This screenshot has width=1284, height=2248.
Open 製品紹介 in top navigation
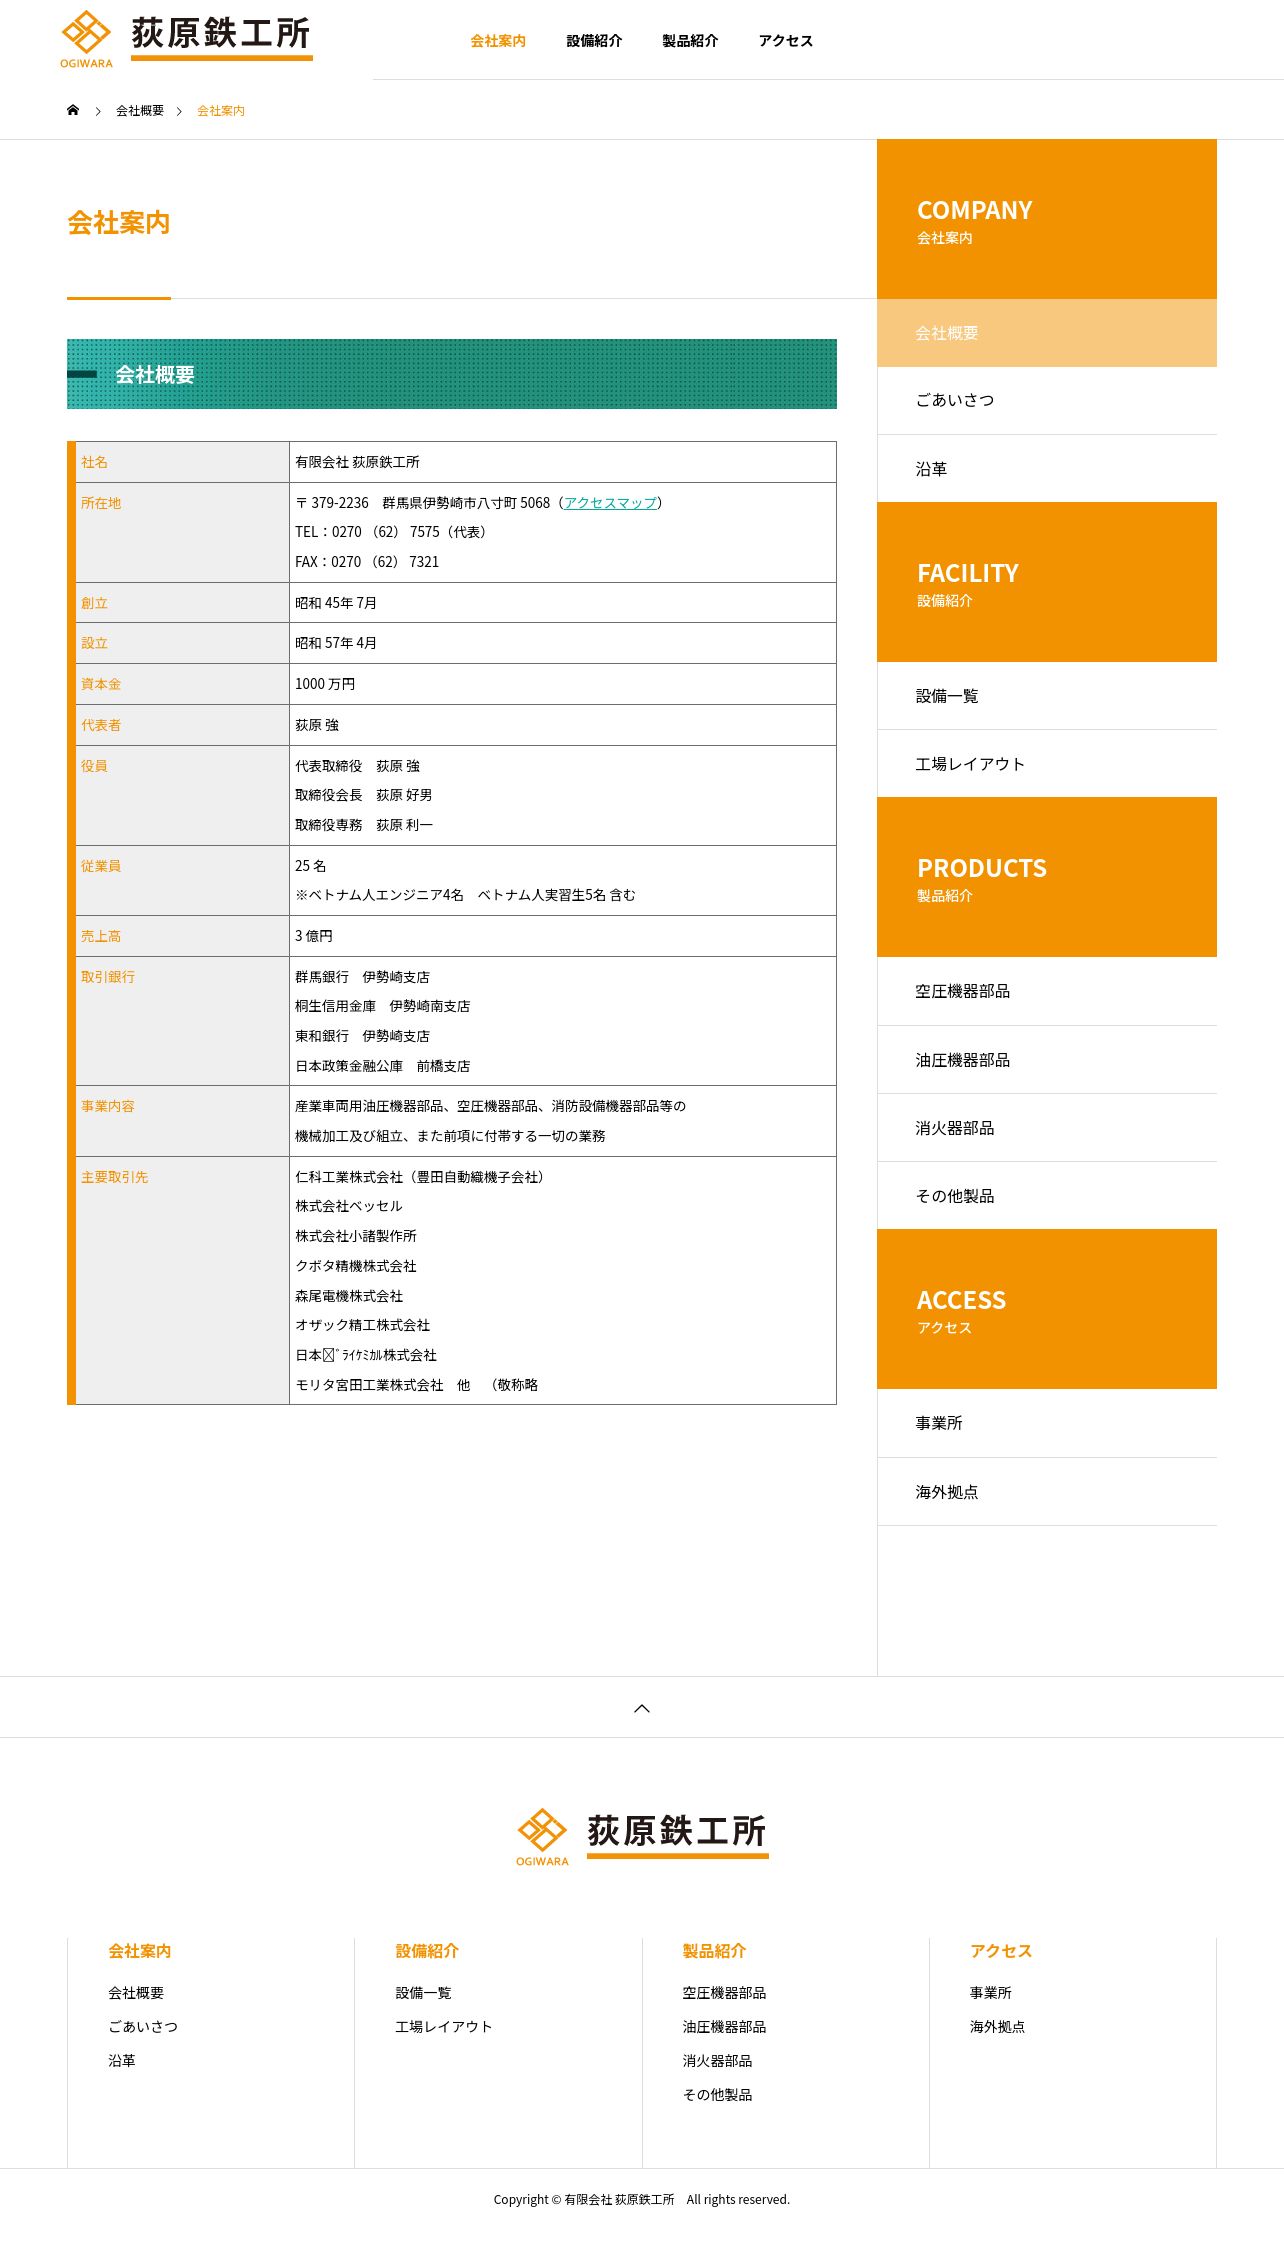tap(690, 41)
